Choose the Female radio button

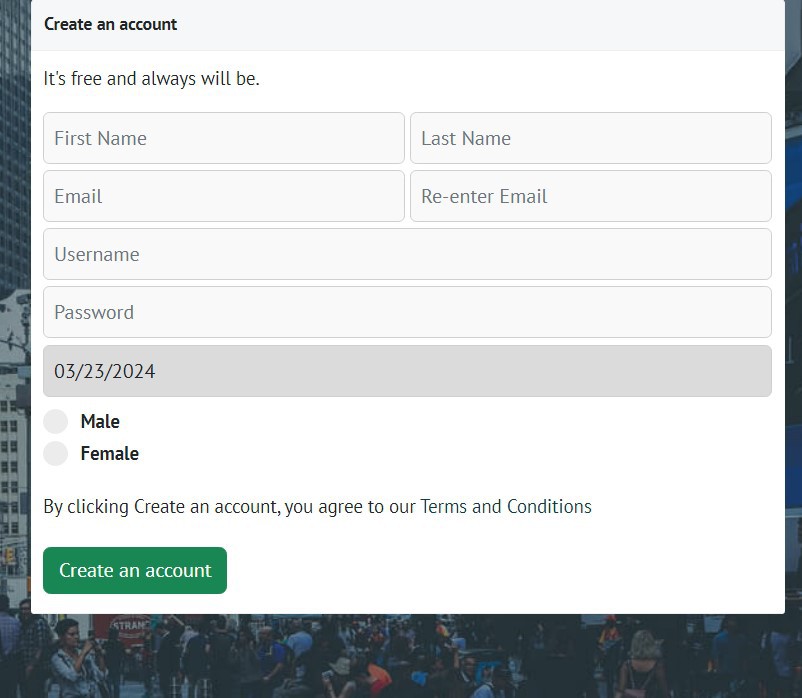coord(56,453)
